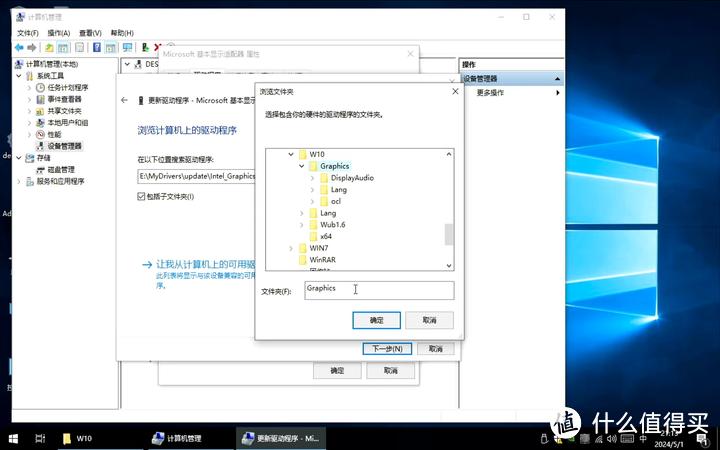Open the 查看(V) menu

tap(89, 32)
